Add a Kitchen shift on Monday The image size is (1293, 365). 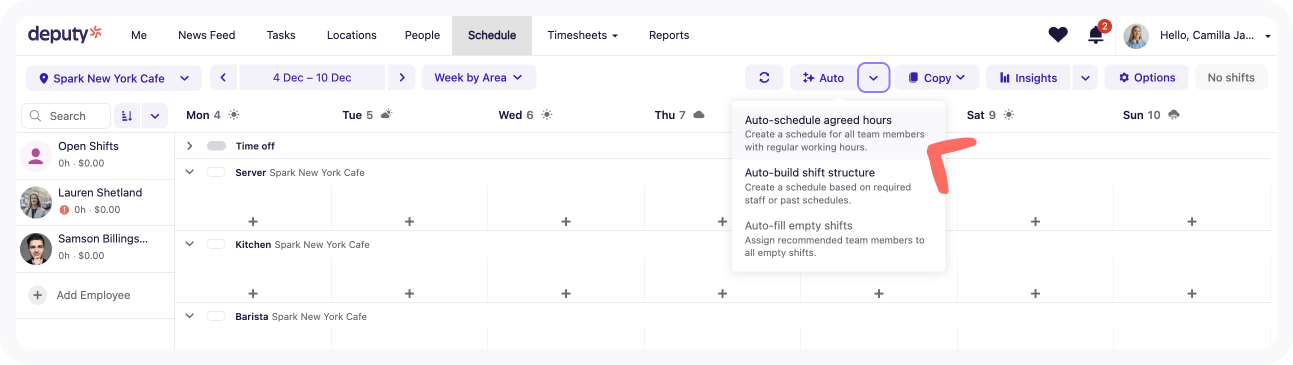pos(253,293)
